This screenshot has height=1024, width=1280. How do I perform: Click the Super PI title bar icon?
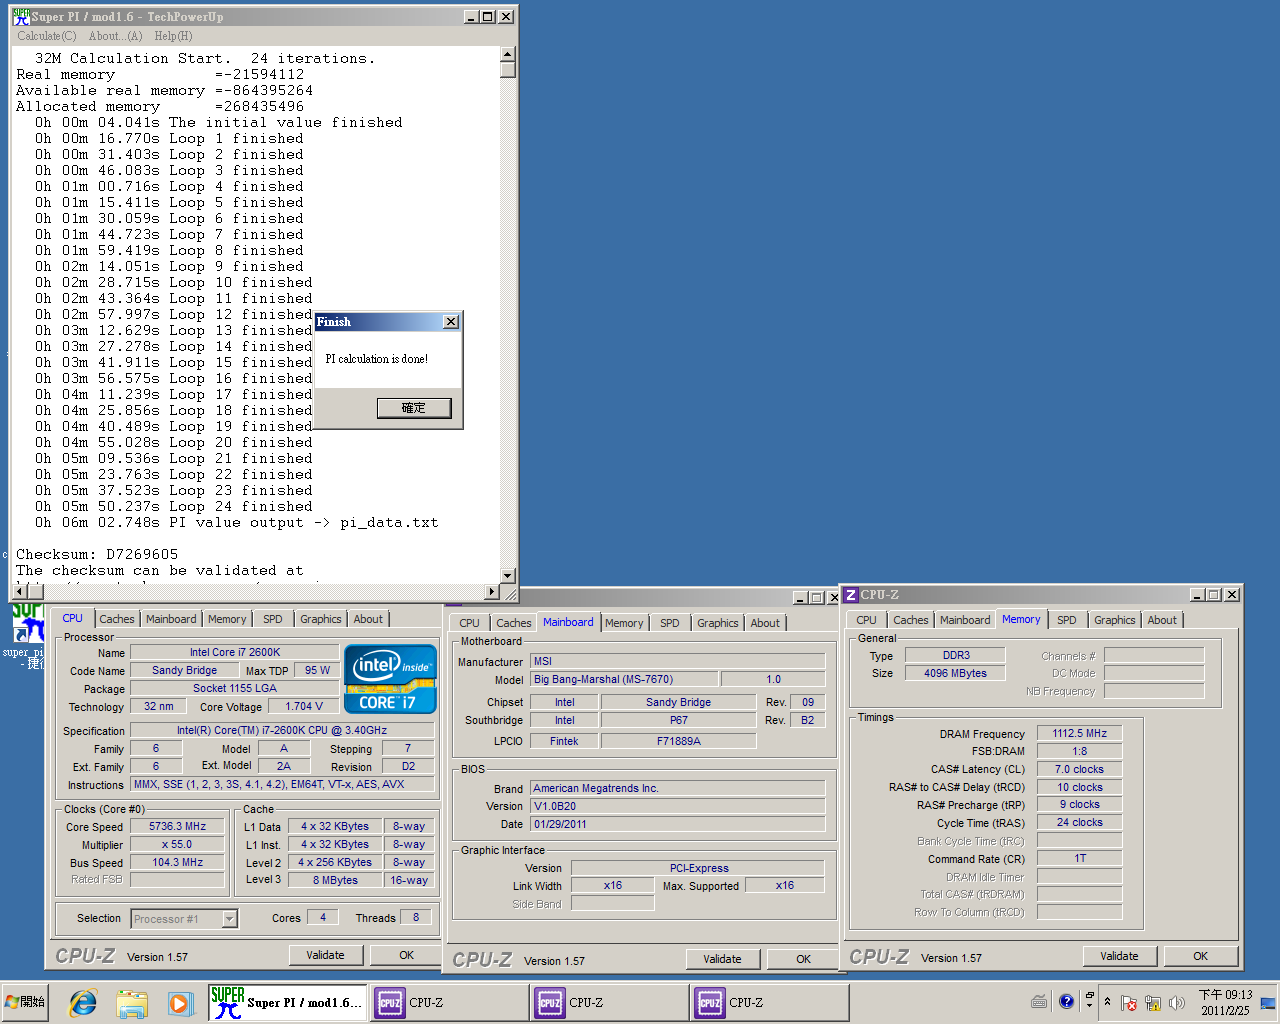point(21,17)
